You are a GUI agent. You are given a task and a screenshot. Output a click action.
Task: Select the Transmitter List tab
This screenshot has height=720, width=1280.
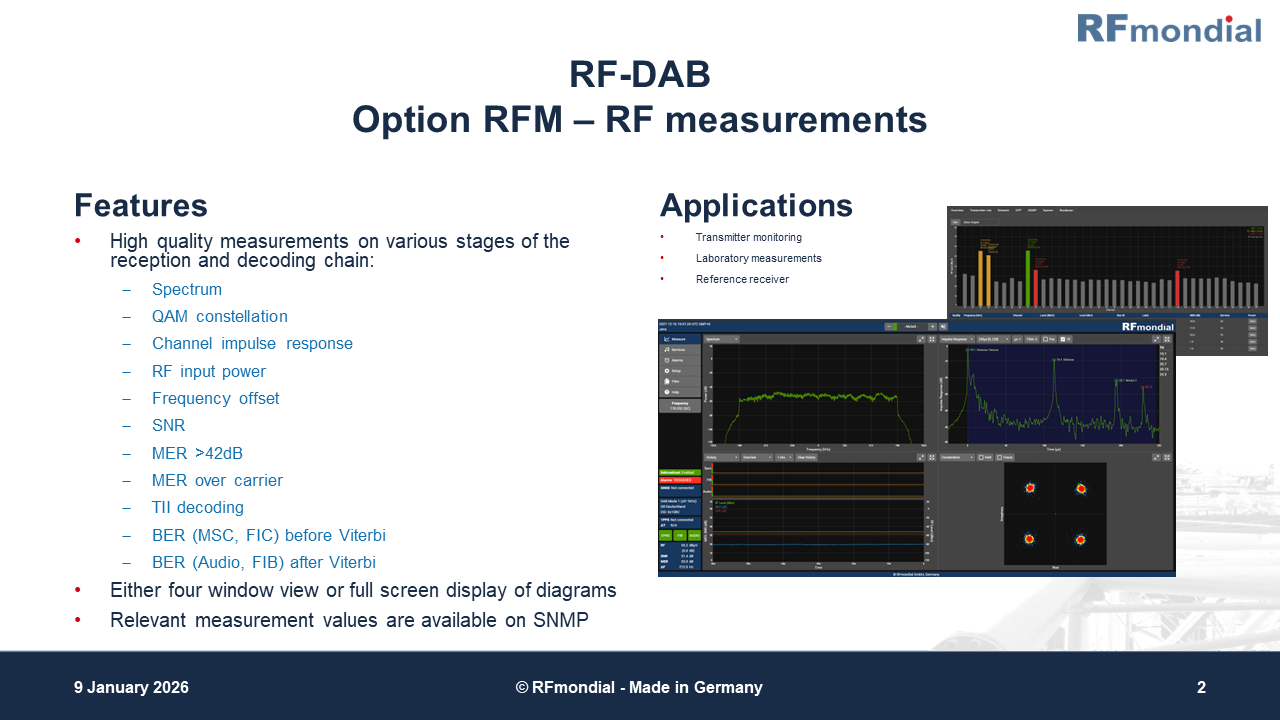[981, 210]
